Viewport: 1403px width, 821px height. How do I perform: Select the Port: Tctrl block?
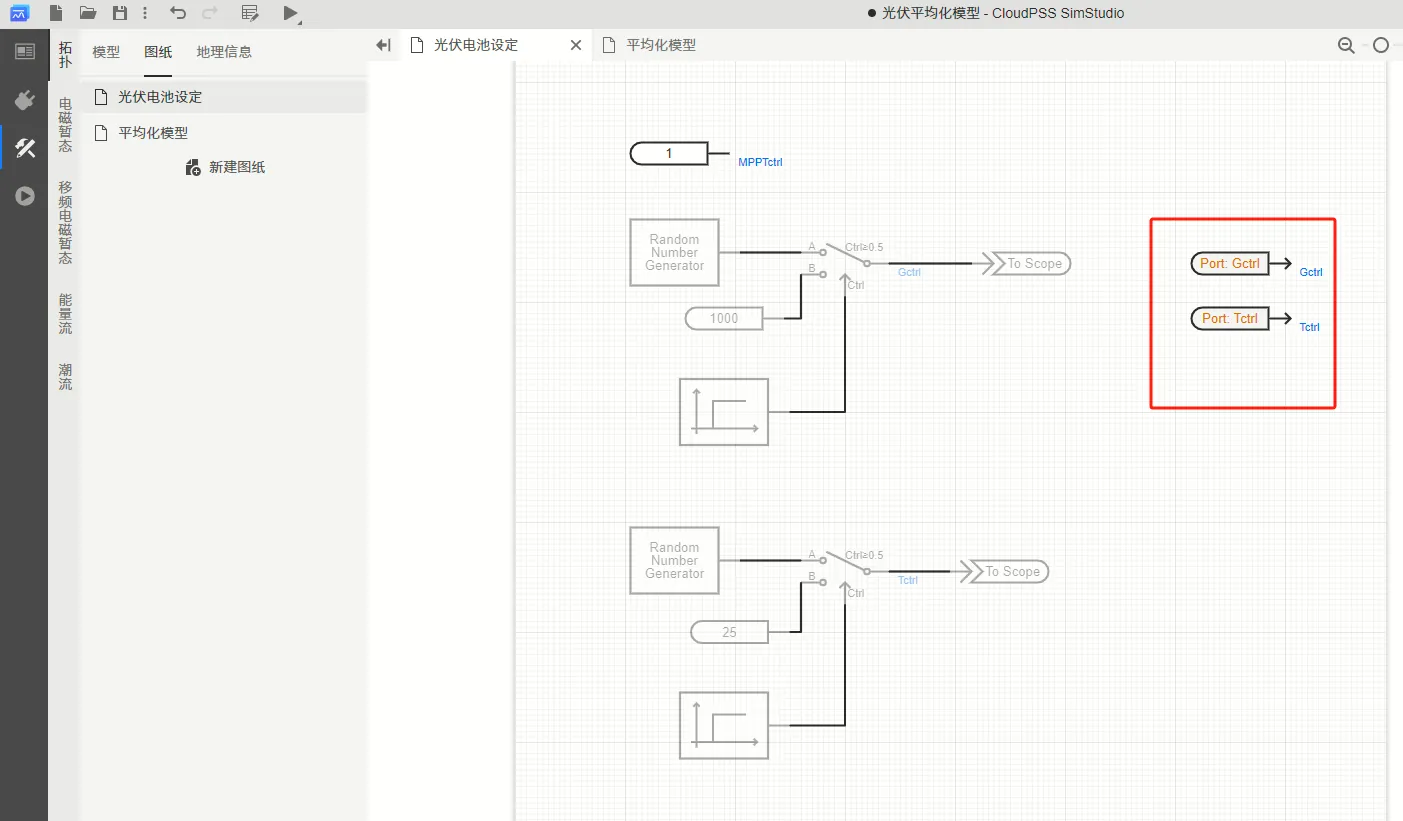click(x=1230, y=318)
